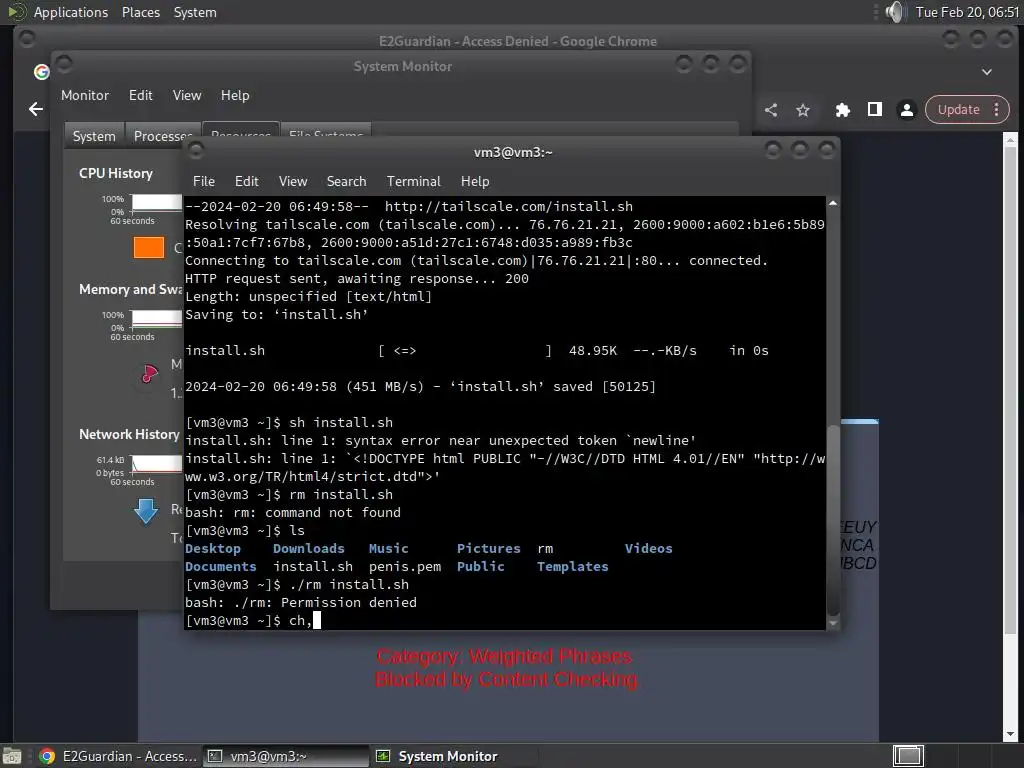
Task: Click 'Templates' directory name in terminal
Action: pyautogui.click(x=572, y=566)
